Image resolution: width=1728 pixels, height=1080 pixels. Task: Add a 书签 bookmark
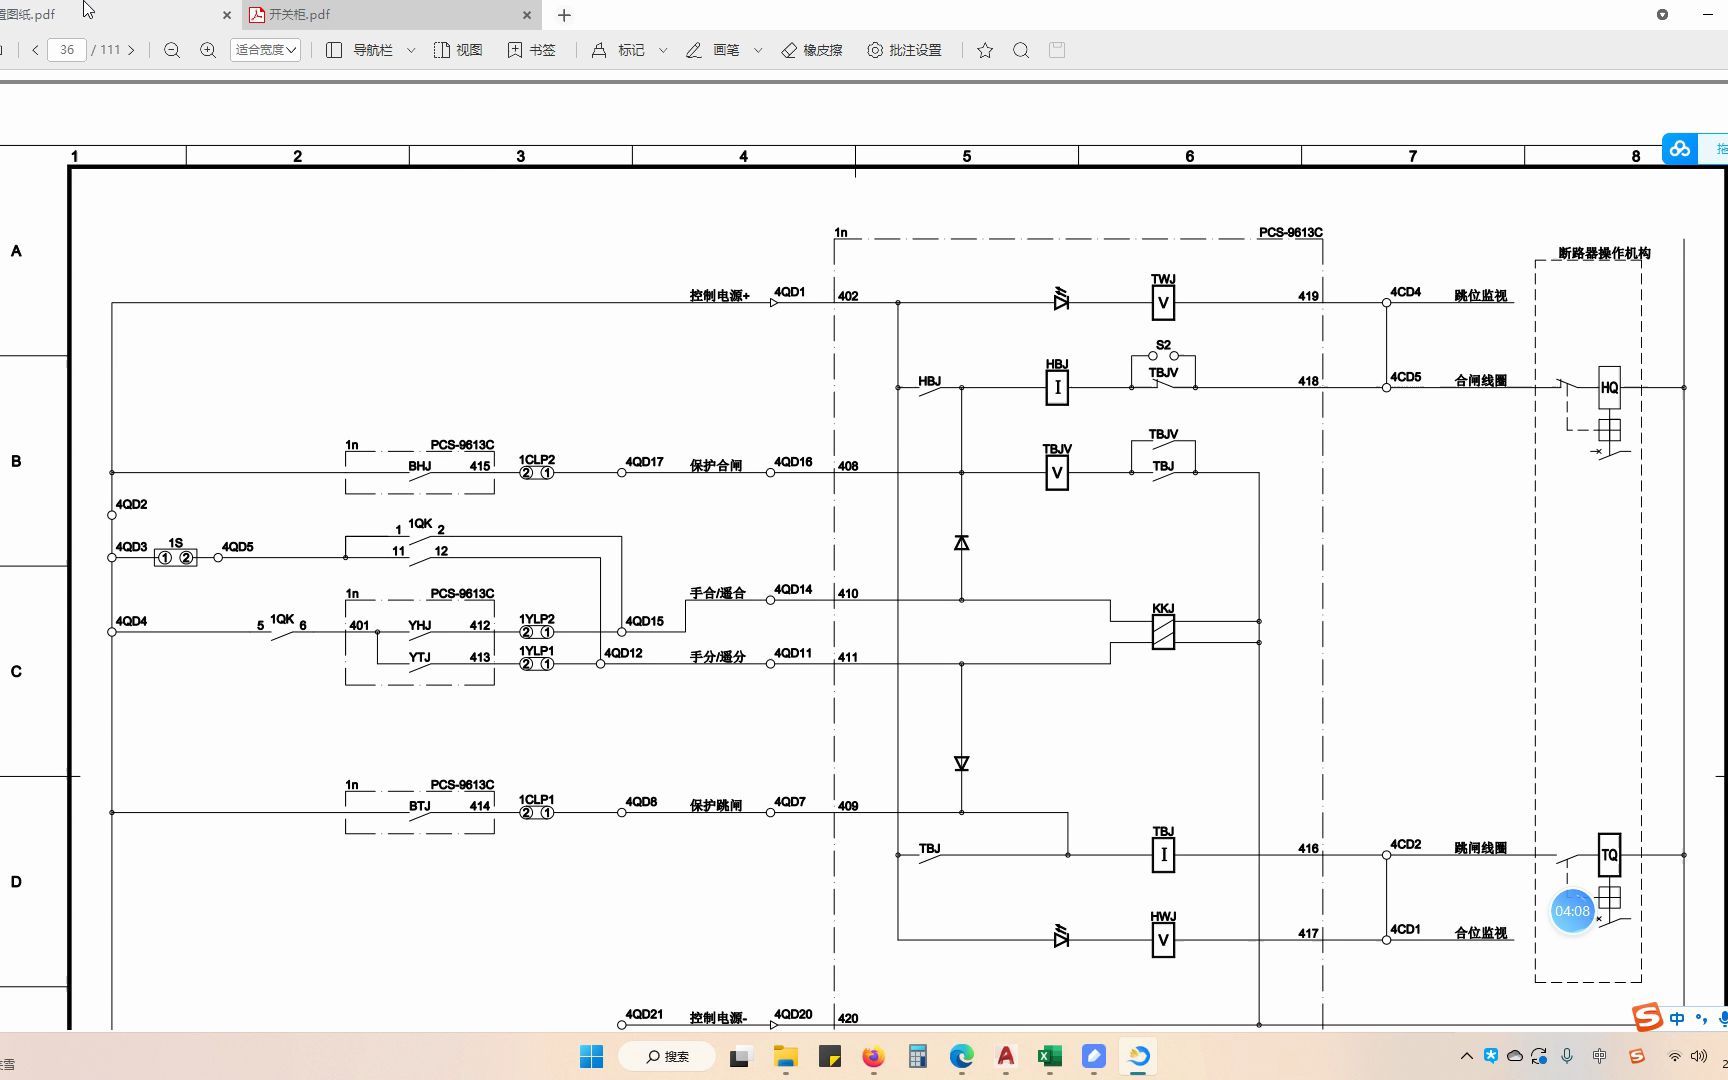pyautogui.click(x=531, y=50)
